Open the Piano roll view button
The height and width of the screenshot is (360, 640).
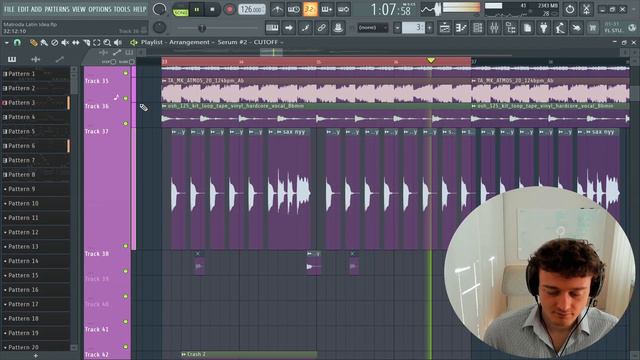click(461, 28)
